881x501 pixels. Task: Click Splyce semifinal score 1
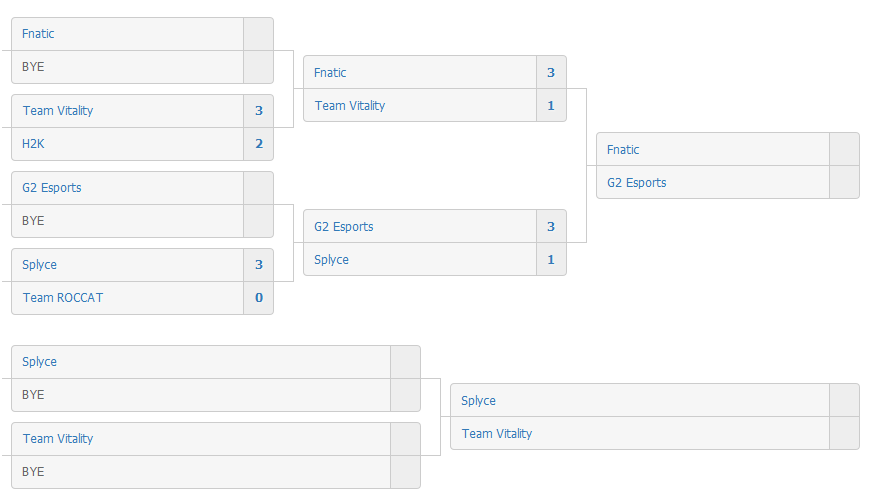pyautogui.click(x=551, y=259)
